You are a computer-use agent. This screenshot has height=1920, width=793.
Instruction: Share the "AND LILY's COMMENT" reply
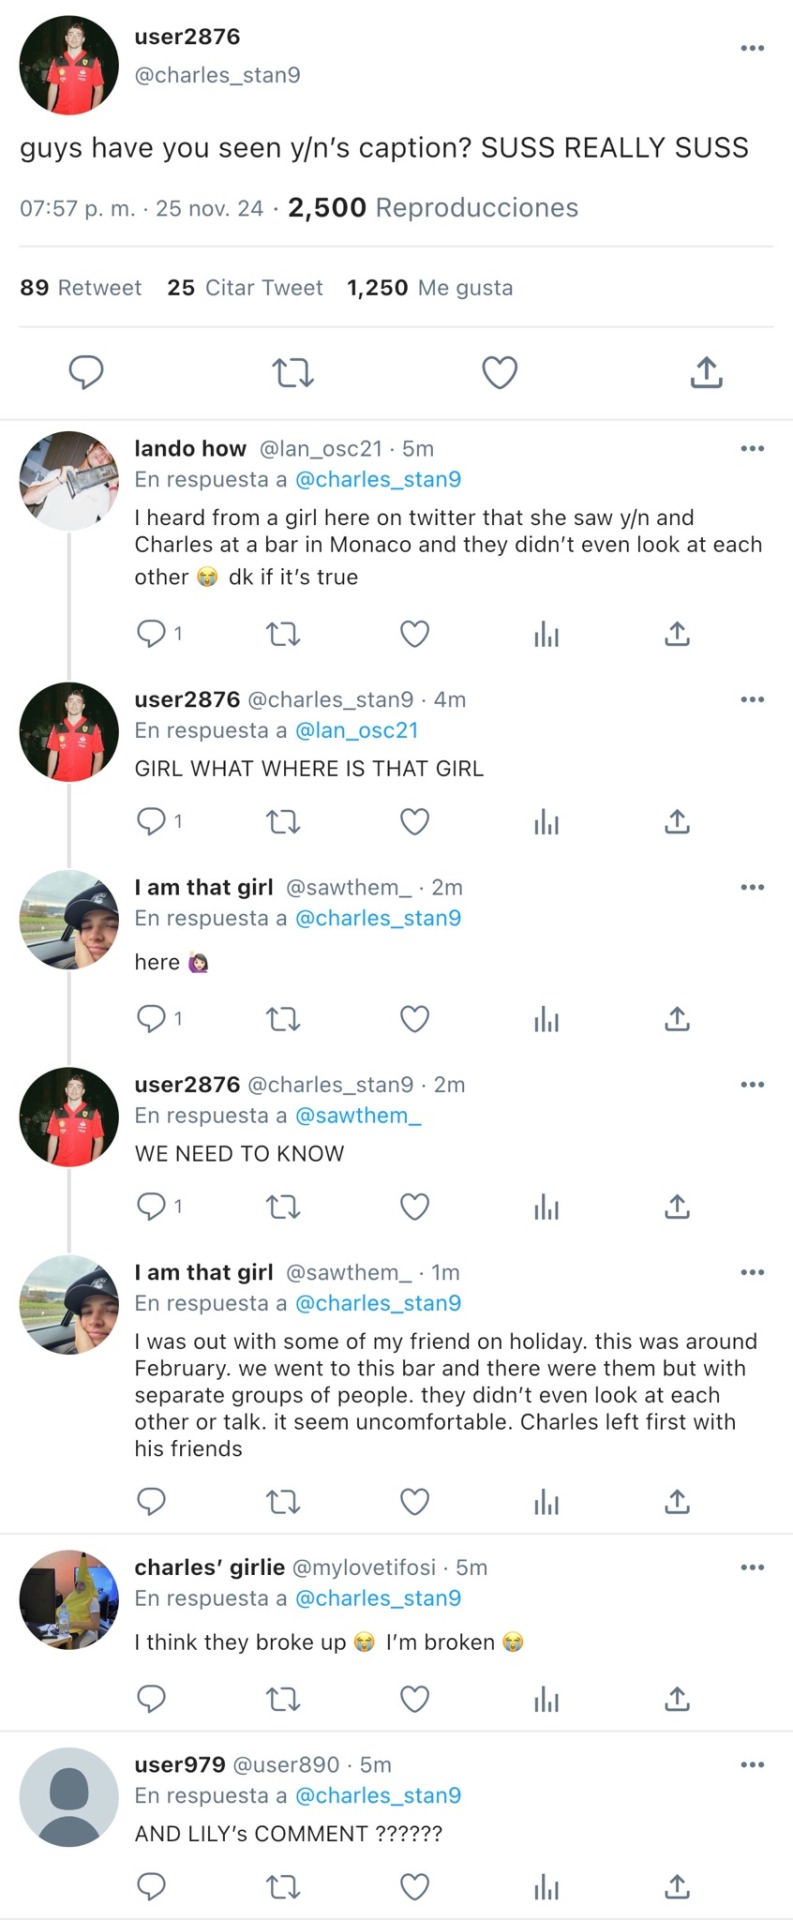(677, 1887)
